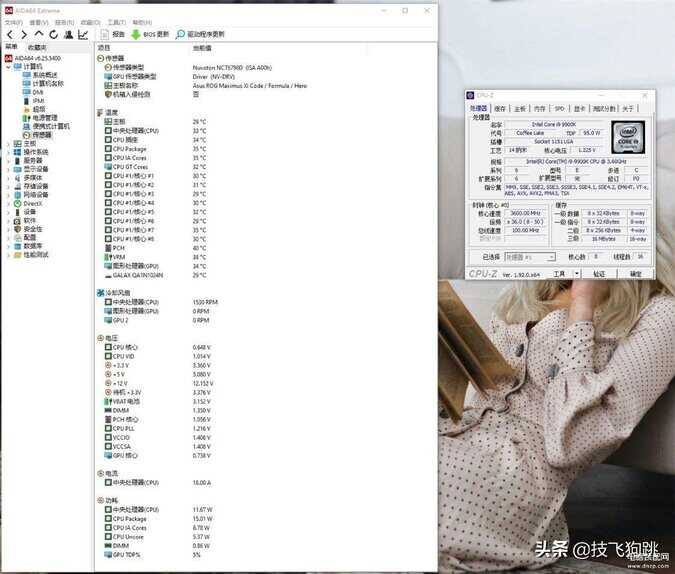Go up one level with up arrow
The height and width of the screenshot is (574, 675).
pos(39,34)
